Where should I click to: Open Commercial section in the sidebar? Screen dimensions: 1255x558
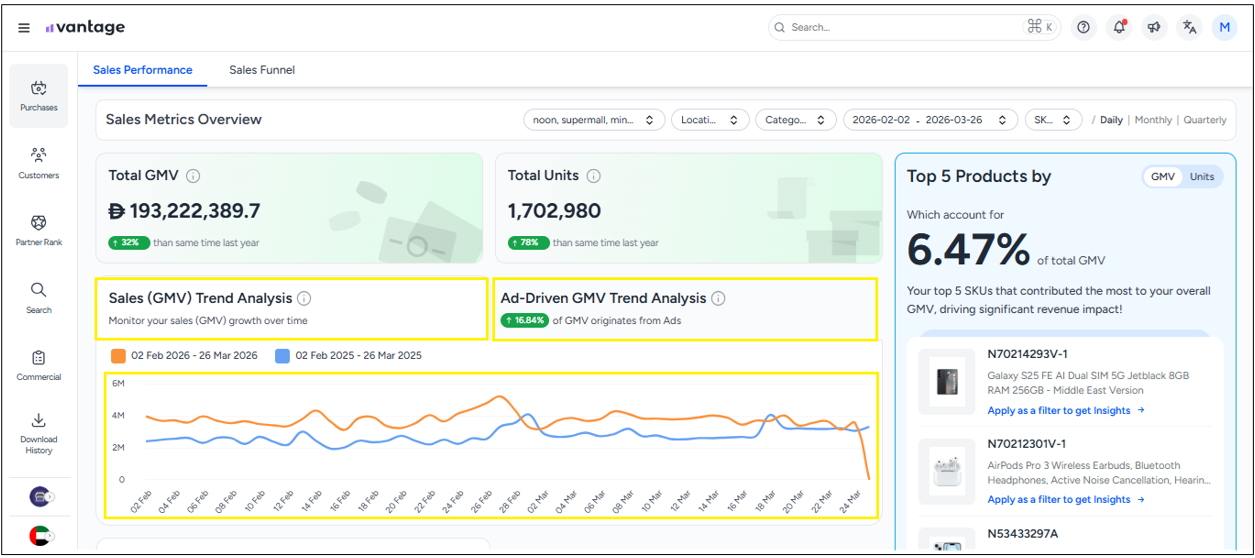[39, 365]
